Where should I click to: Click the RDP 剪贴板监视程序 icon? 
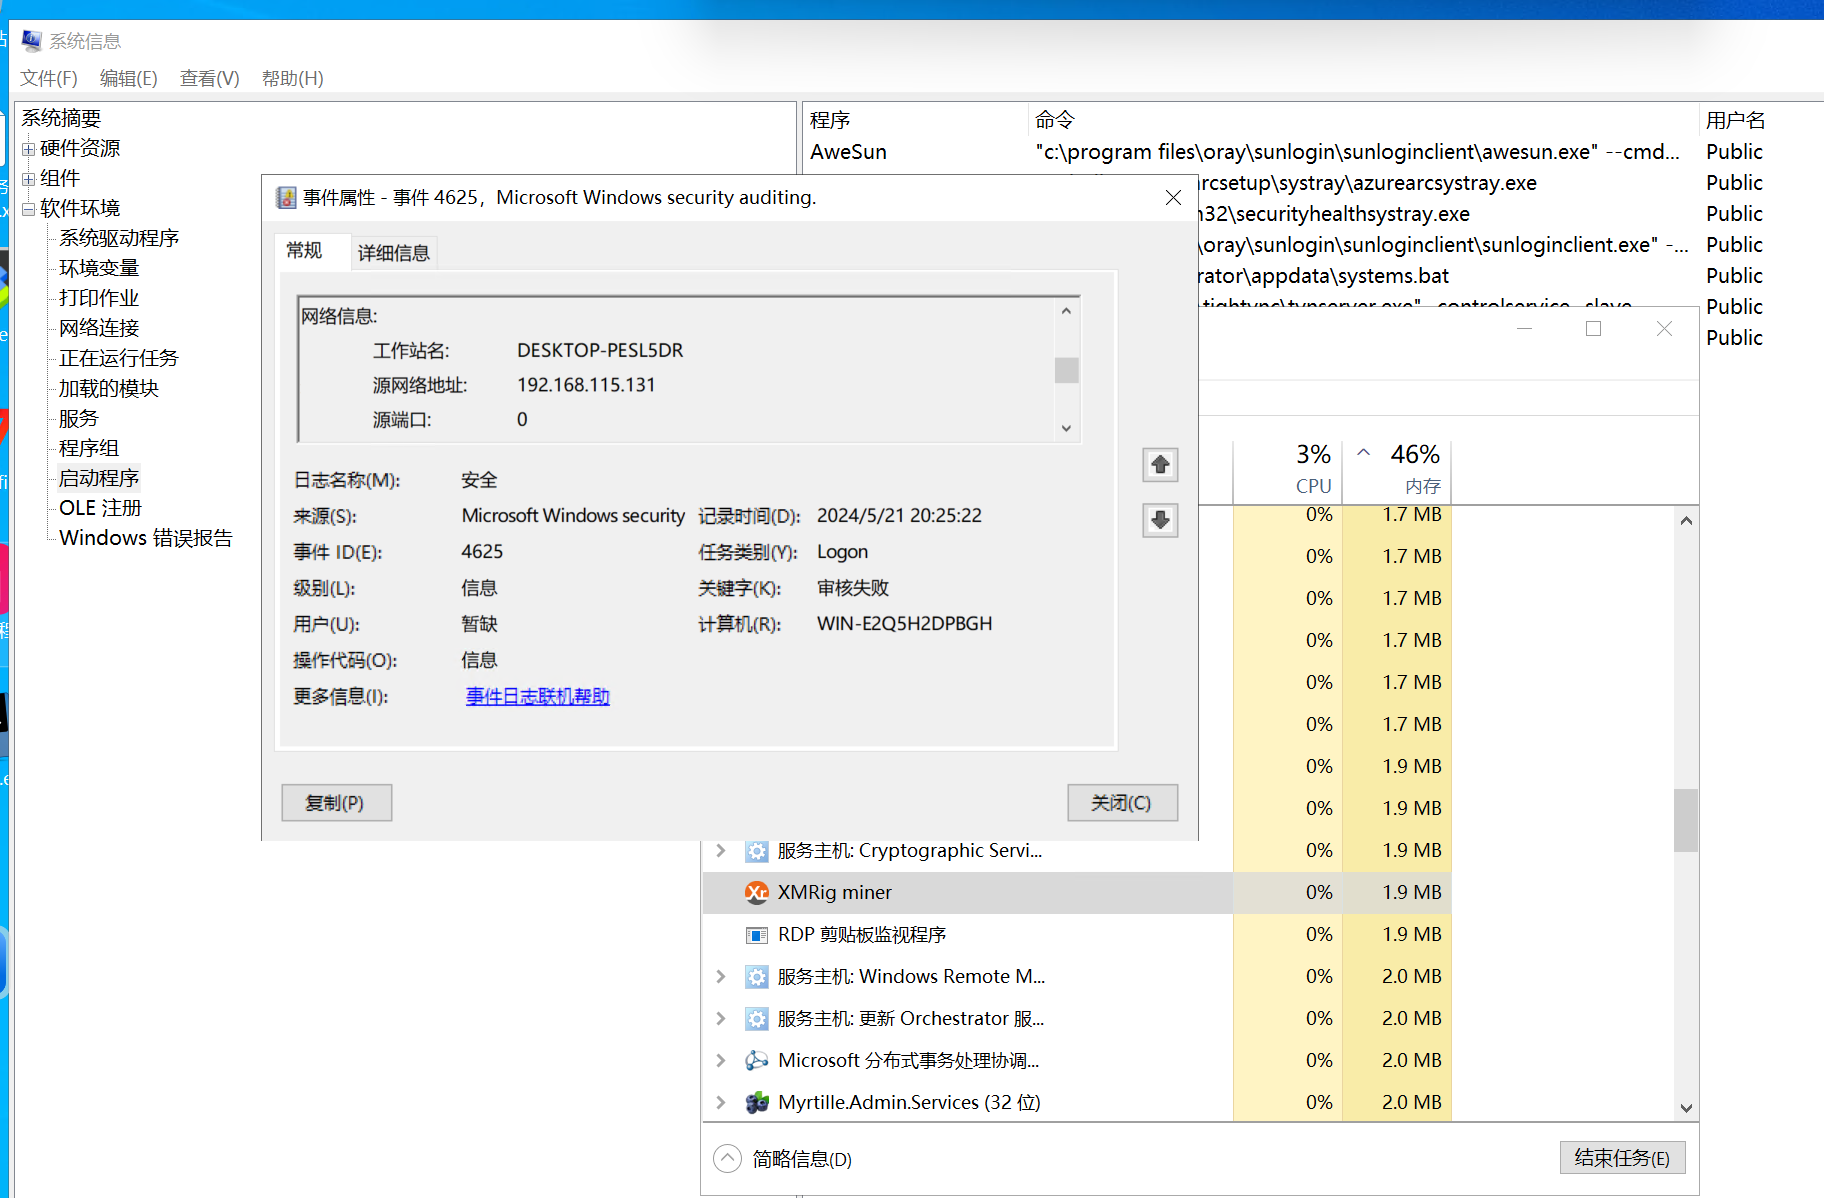click(755, 935)
